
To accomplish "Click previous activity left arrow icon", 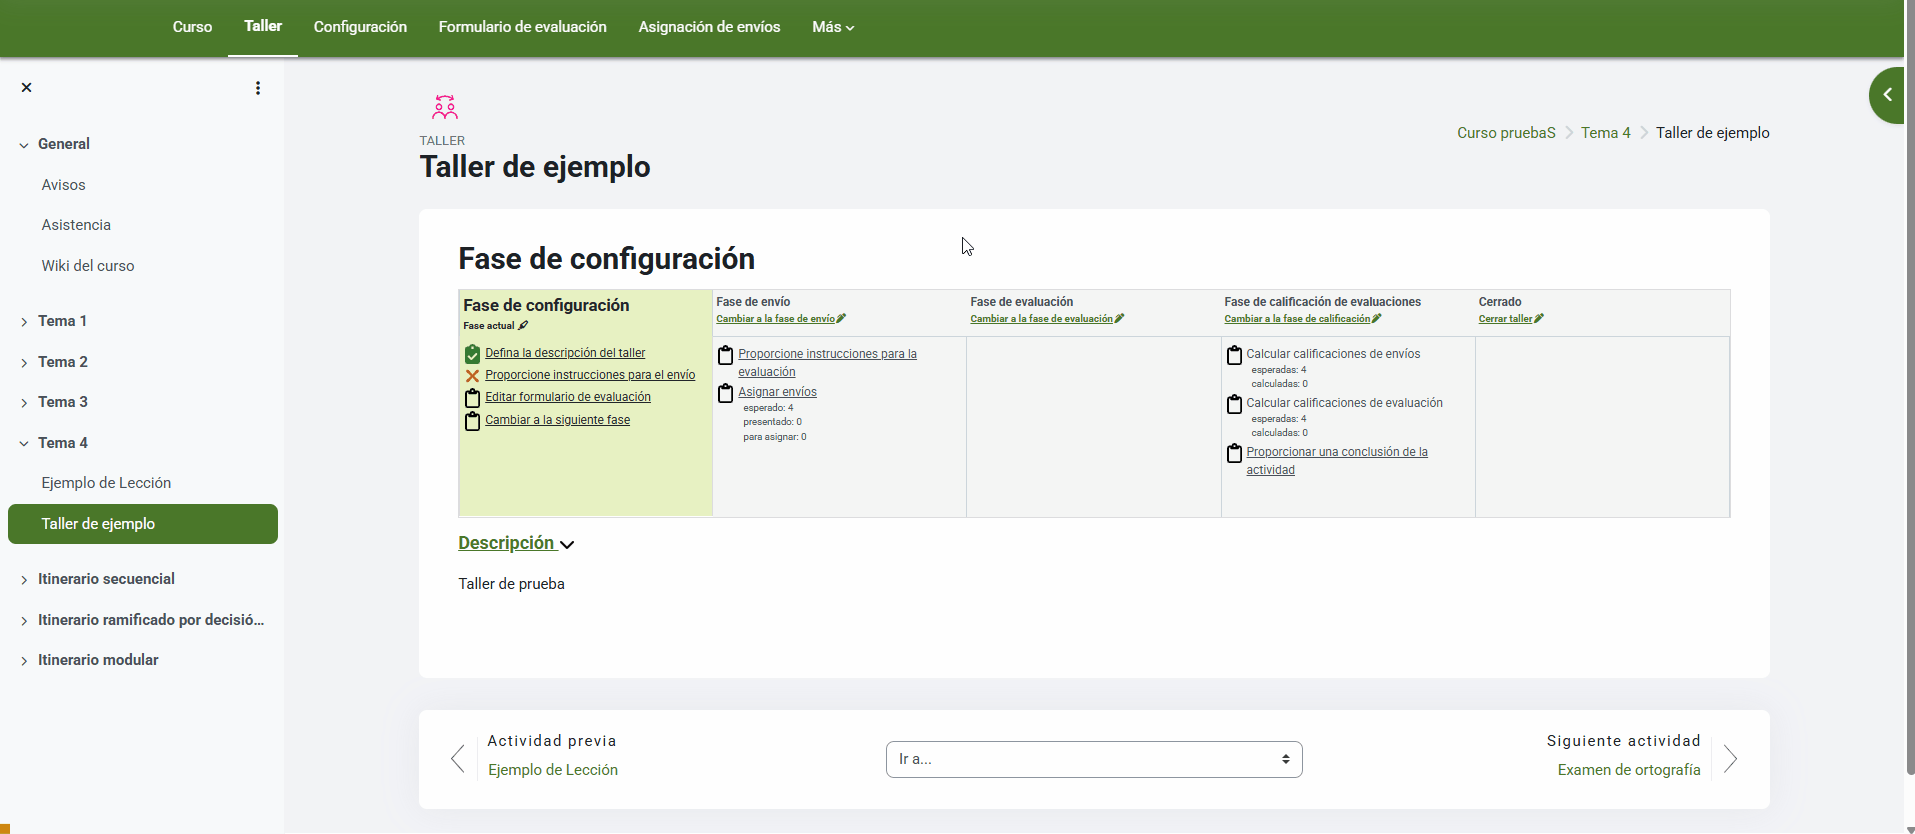I will 458,759.
